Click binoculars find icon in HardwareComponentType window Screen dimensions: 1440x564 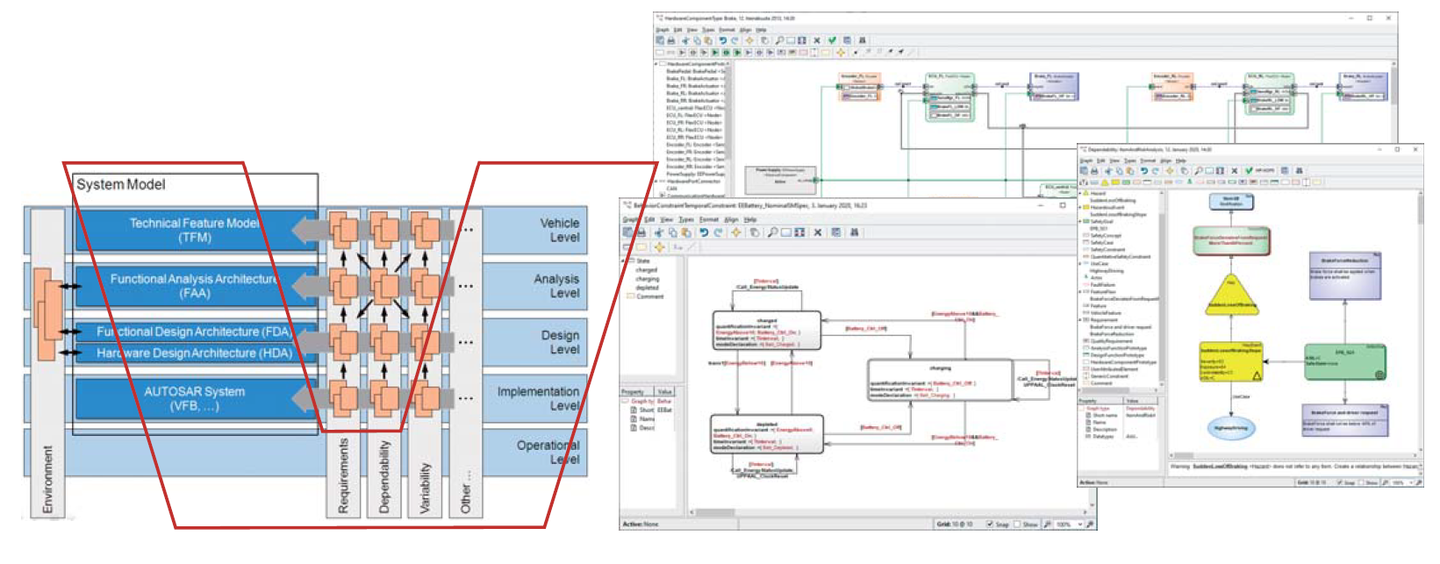coord(862,40)
